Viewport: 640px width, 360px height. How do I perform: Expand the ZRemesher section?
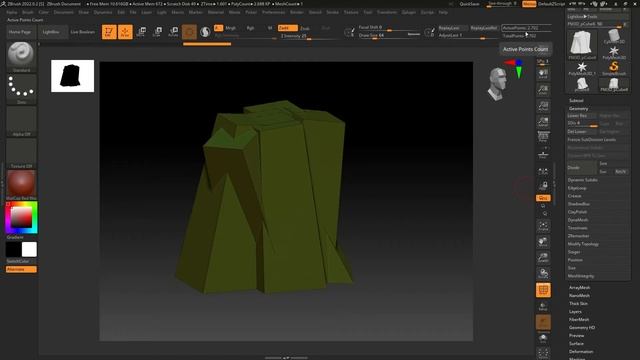pos(578,236)
